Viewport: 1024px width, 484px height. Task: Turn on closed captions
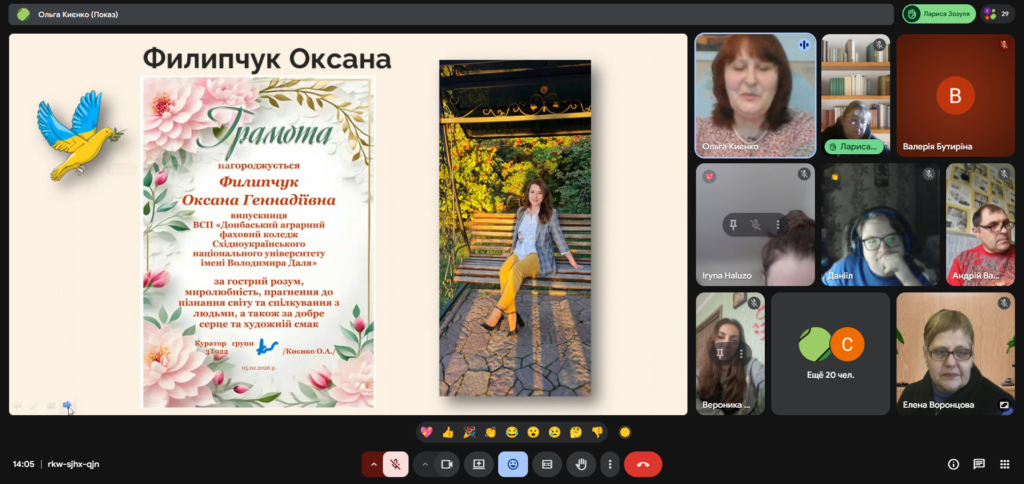click(546, 464)
